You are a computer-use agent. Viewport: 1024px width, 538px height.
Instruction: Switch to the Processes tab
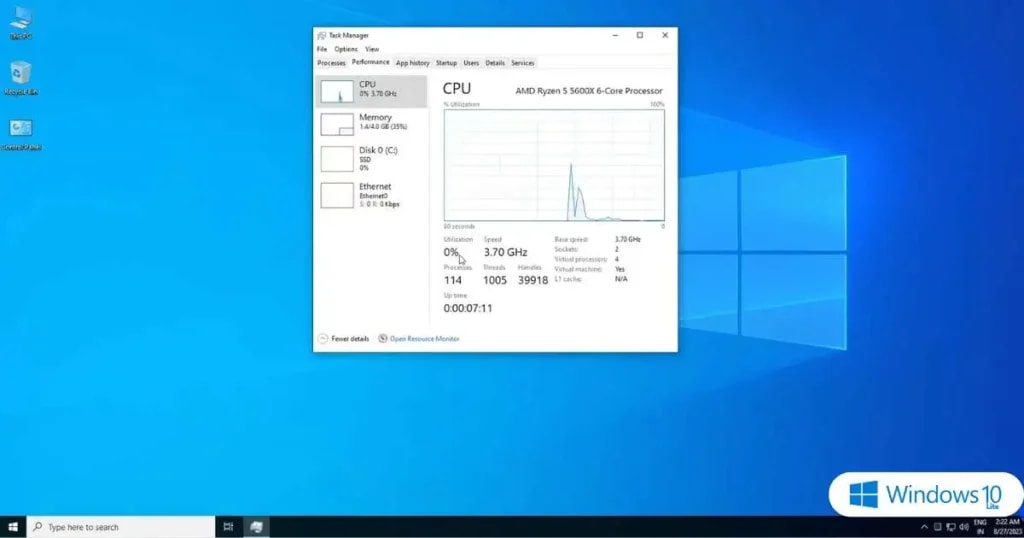pyautogui.click(x=331, y=63)
